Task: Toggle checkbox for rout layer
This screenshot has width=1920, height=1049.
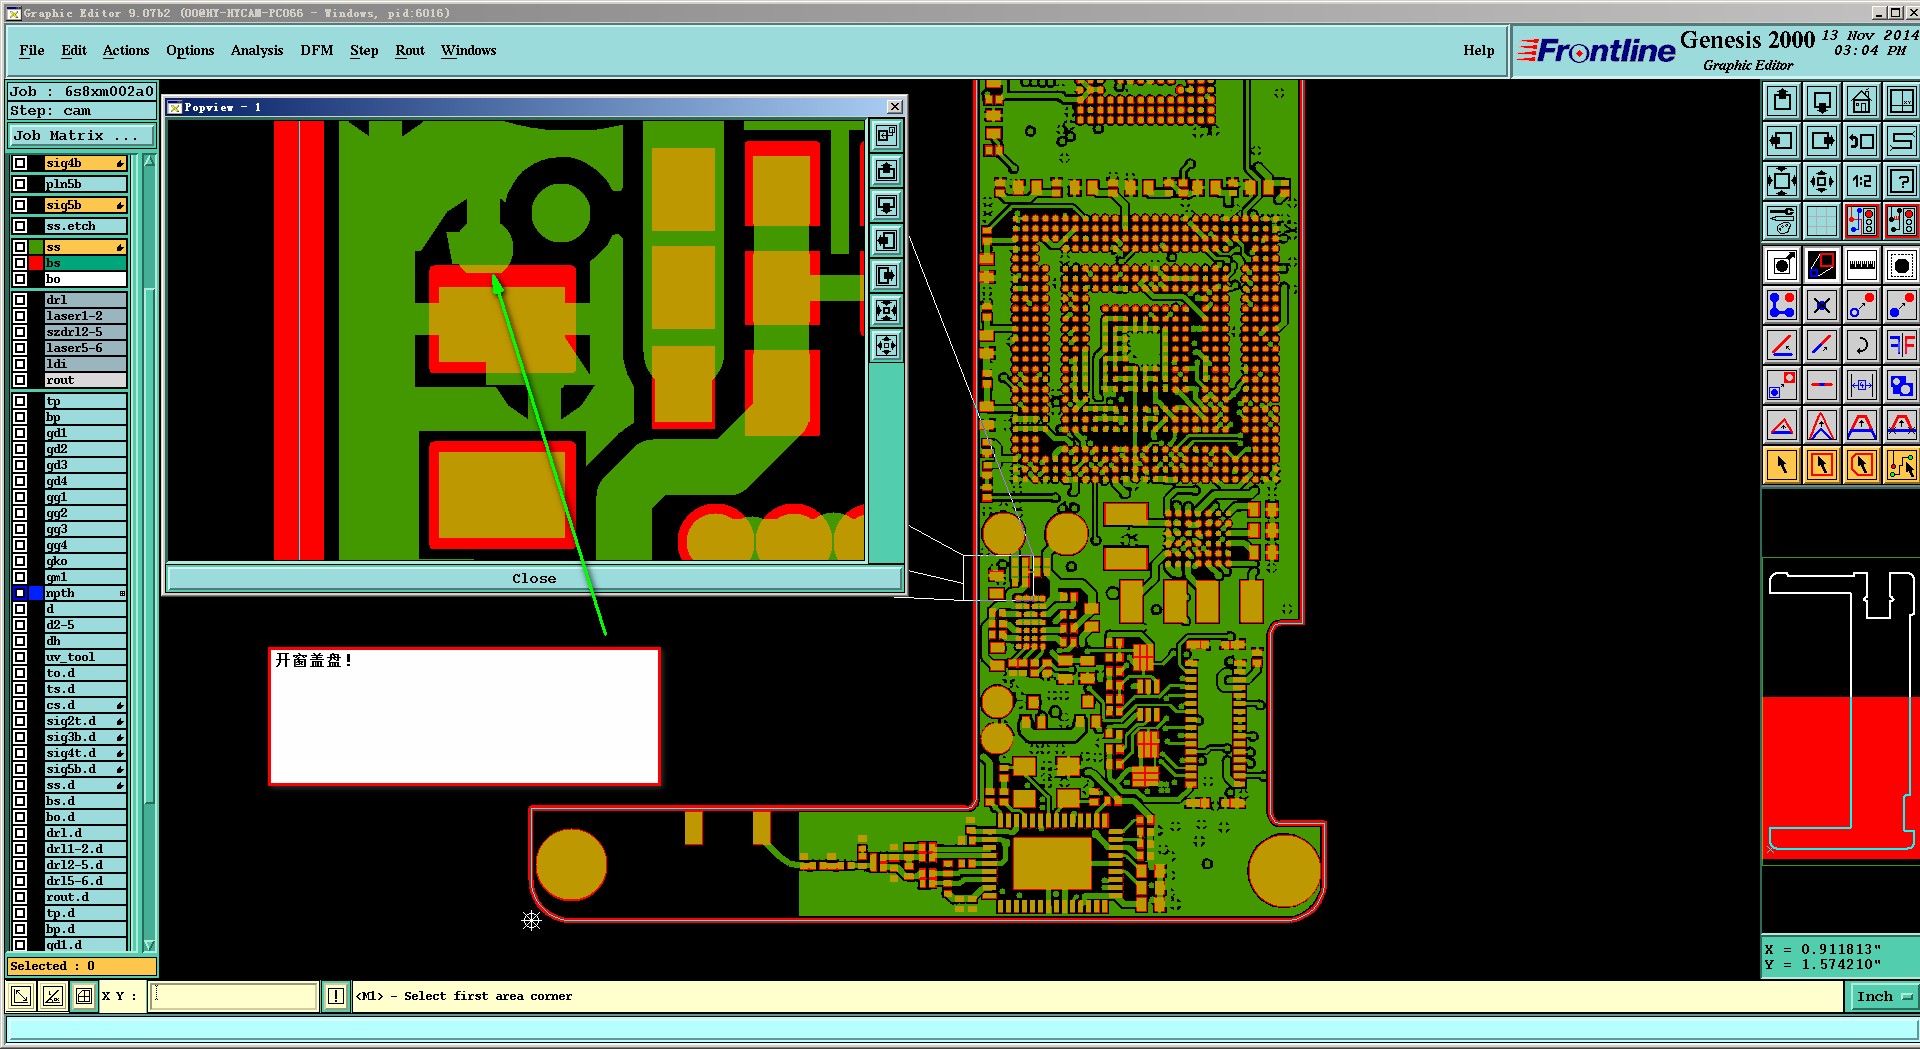Action: tap(20, 380)
